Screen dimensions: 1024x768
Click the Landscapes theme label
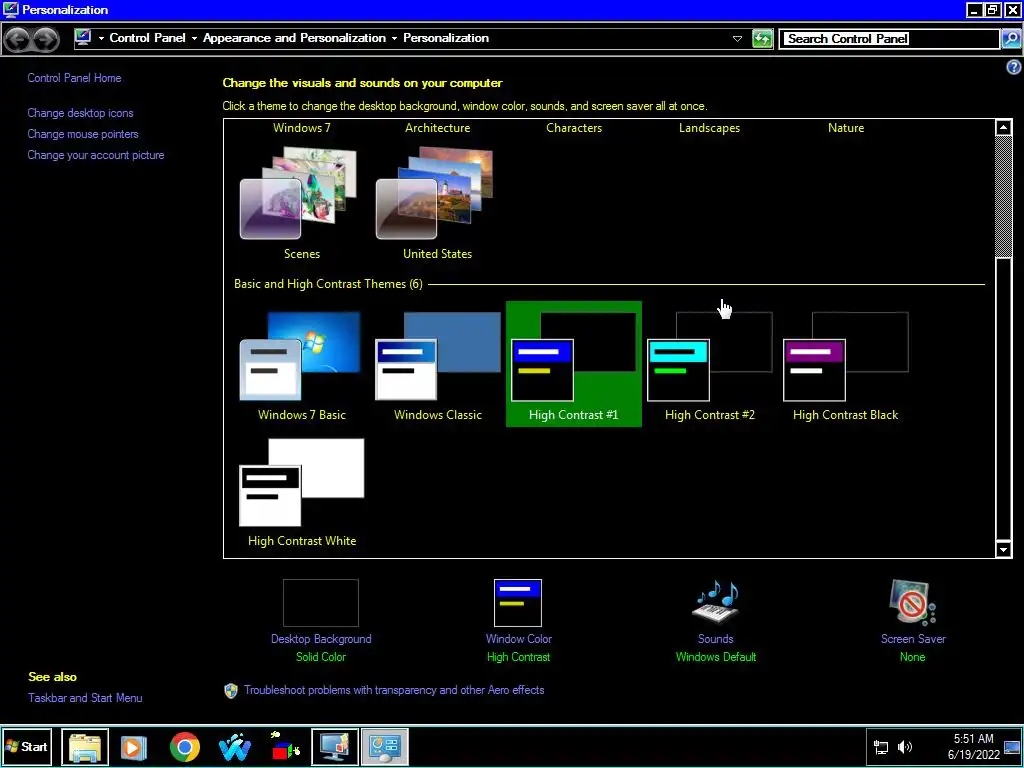(x=709, y=128)
